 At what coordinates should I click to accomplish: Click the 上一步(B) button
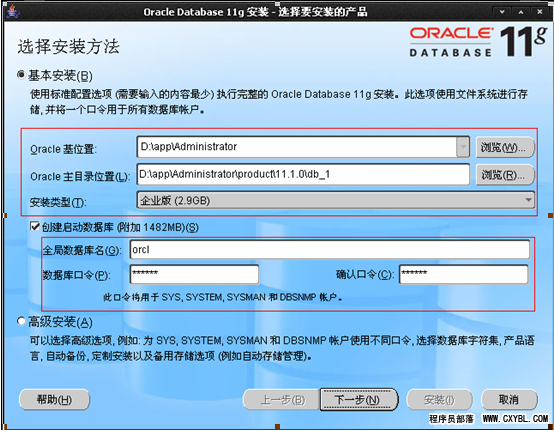pos(281,400)
